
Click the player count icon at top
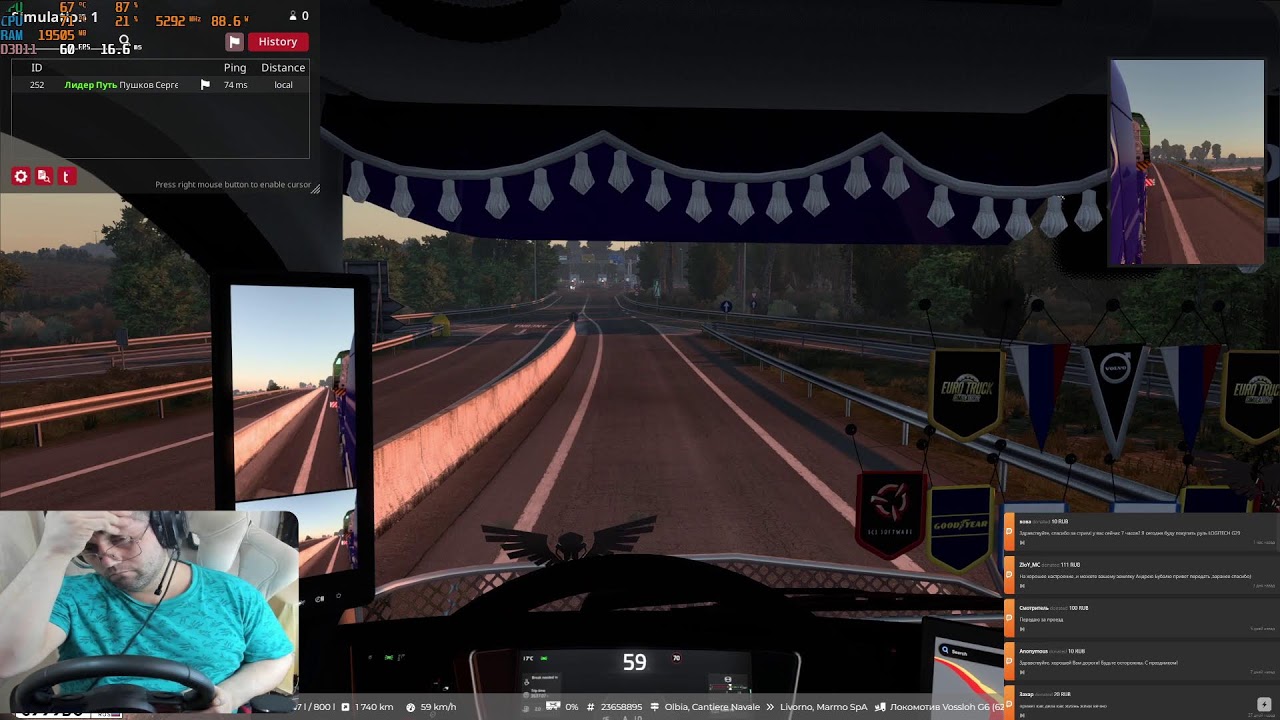click(293, 16)
